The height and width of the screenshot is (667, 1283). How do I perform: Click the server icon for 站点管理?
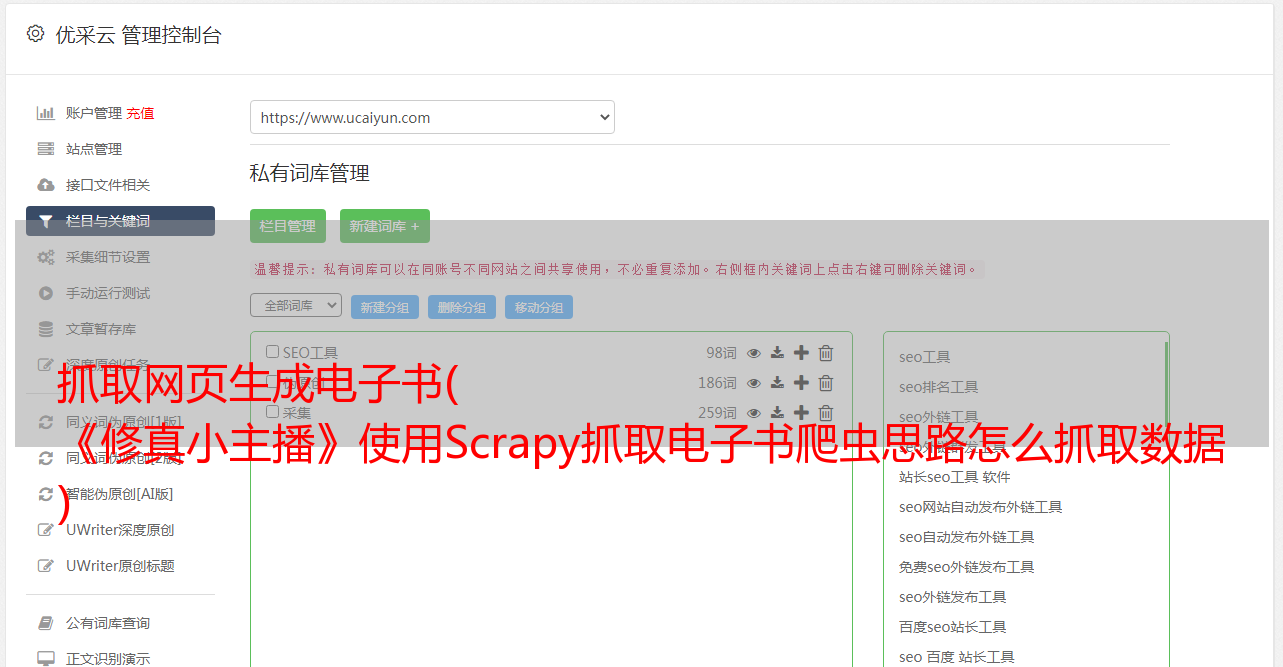tap(46, 149)
